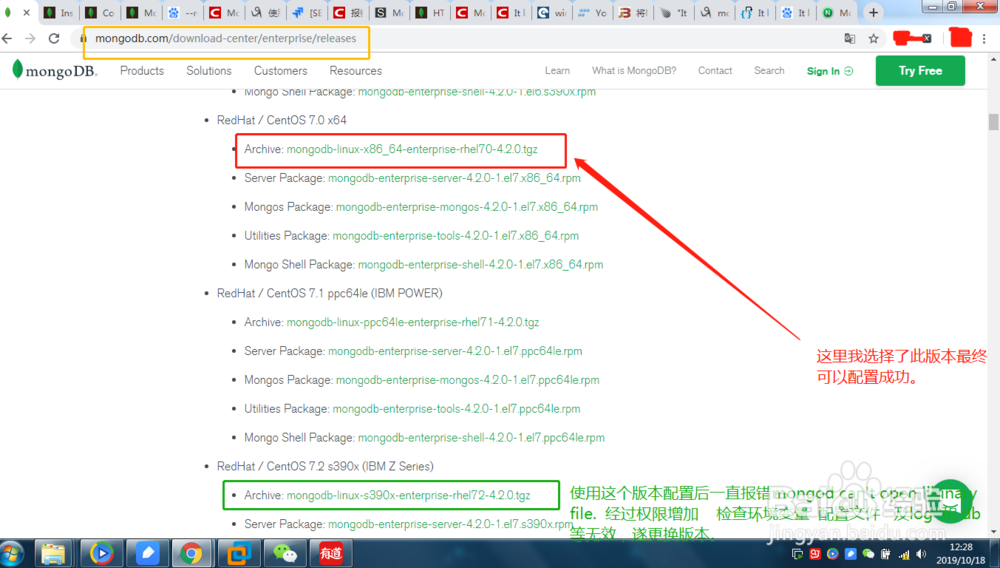The image size is (1000, 568).
Task: Click the green Try Free button
Action: pyautogui.click(x=920, y=71)
